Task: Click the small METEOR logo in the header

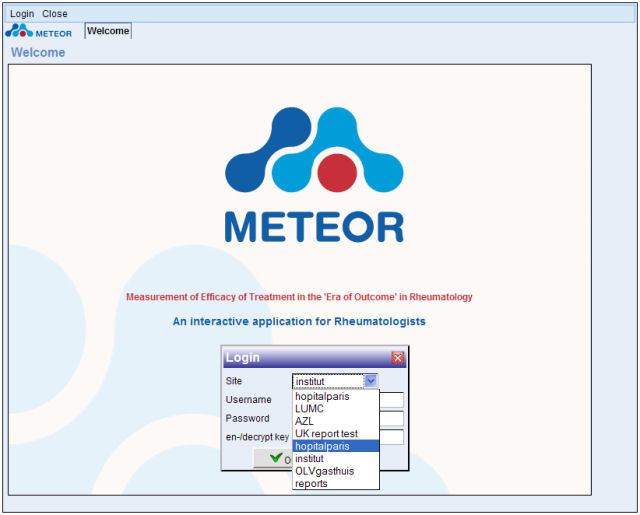Action: pyautogui.click(x=38, y=31)
